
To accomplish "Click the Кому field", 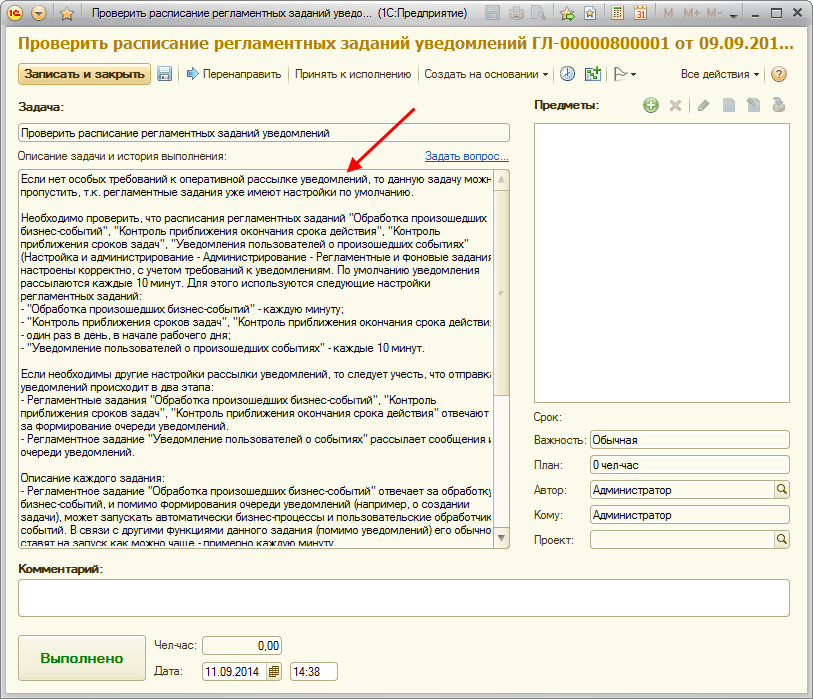I will click(x=690, y=514).
